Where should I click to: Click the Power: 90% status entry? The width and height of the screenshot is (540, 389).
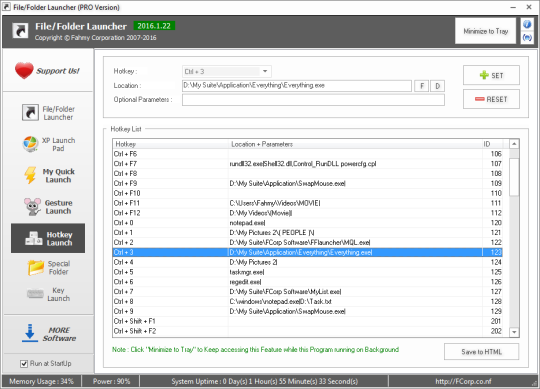111,381
